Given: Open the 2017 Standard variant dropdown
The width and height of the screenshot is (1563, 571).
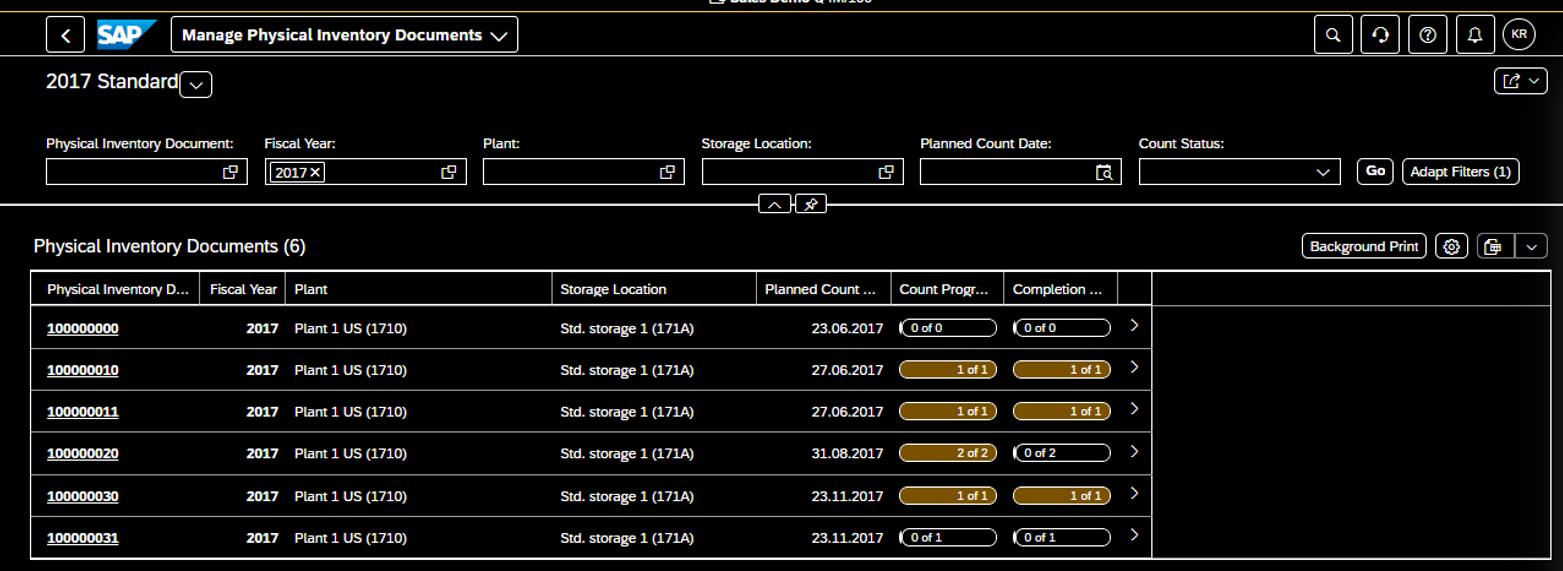Looking at the screenshot, I should (x=196, y=85).
